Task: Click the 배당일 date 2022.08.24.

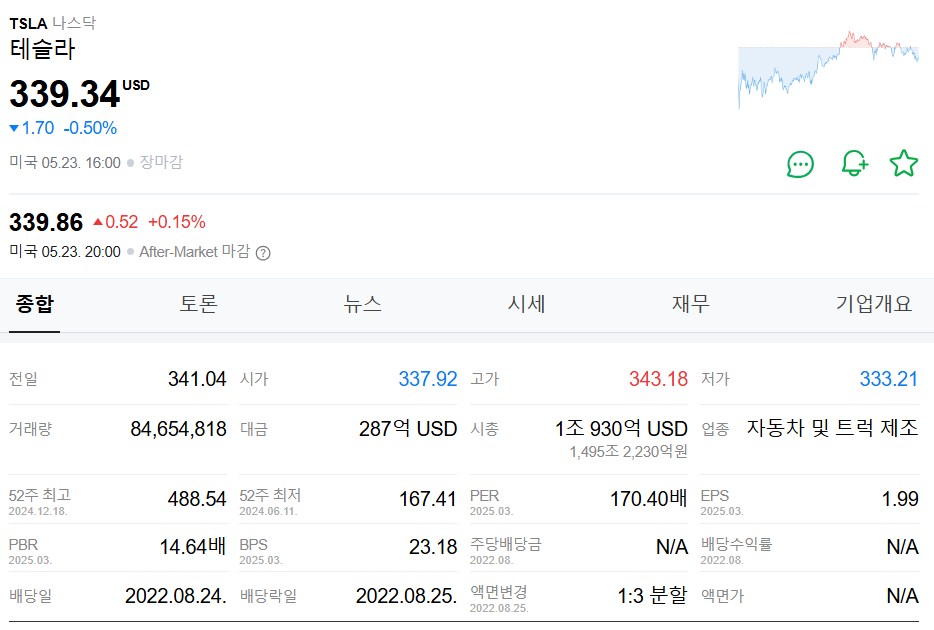Action: pos(176,595)
